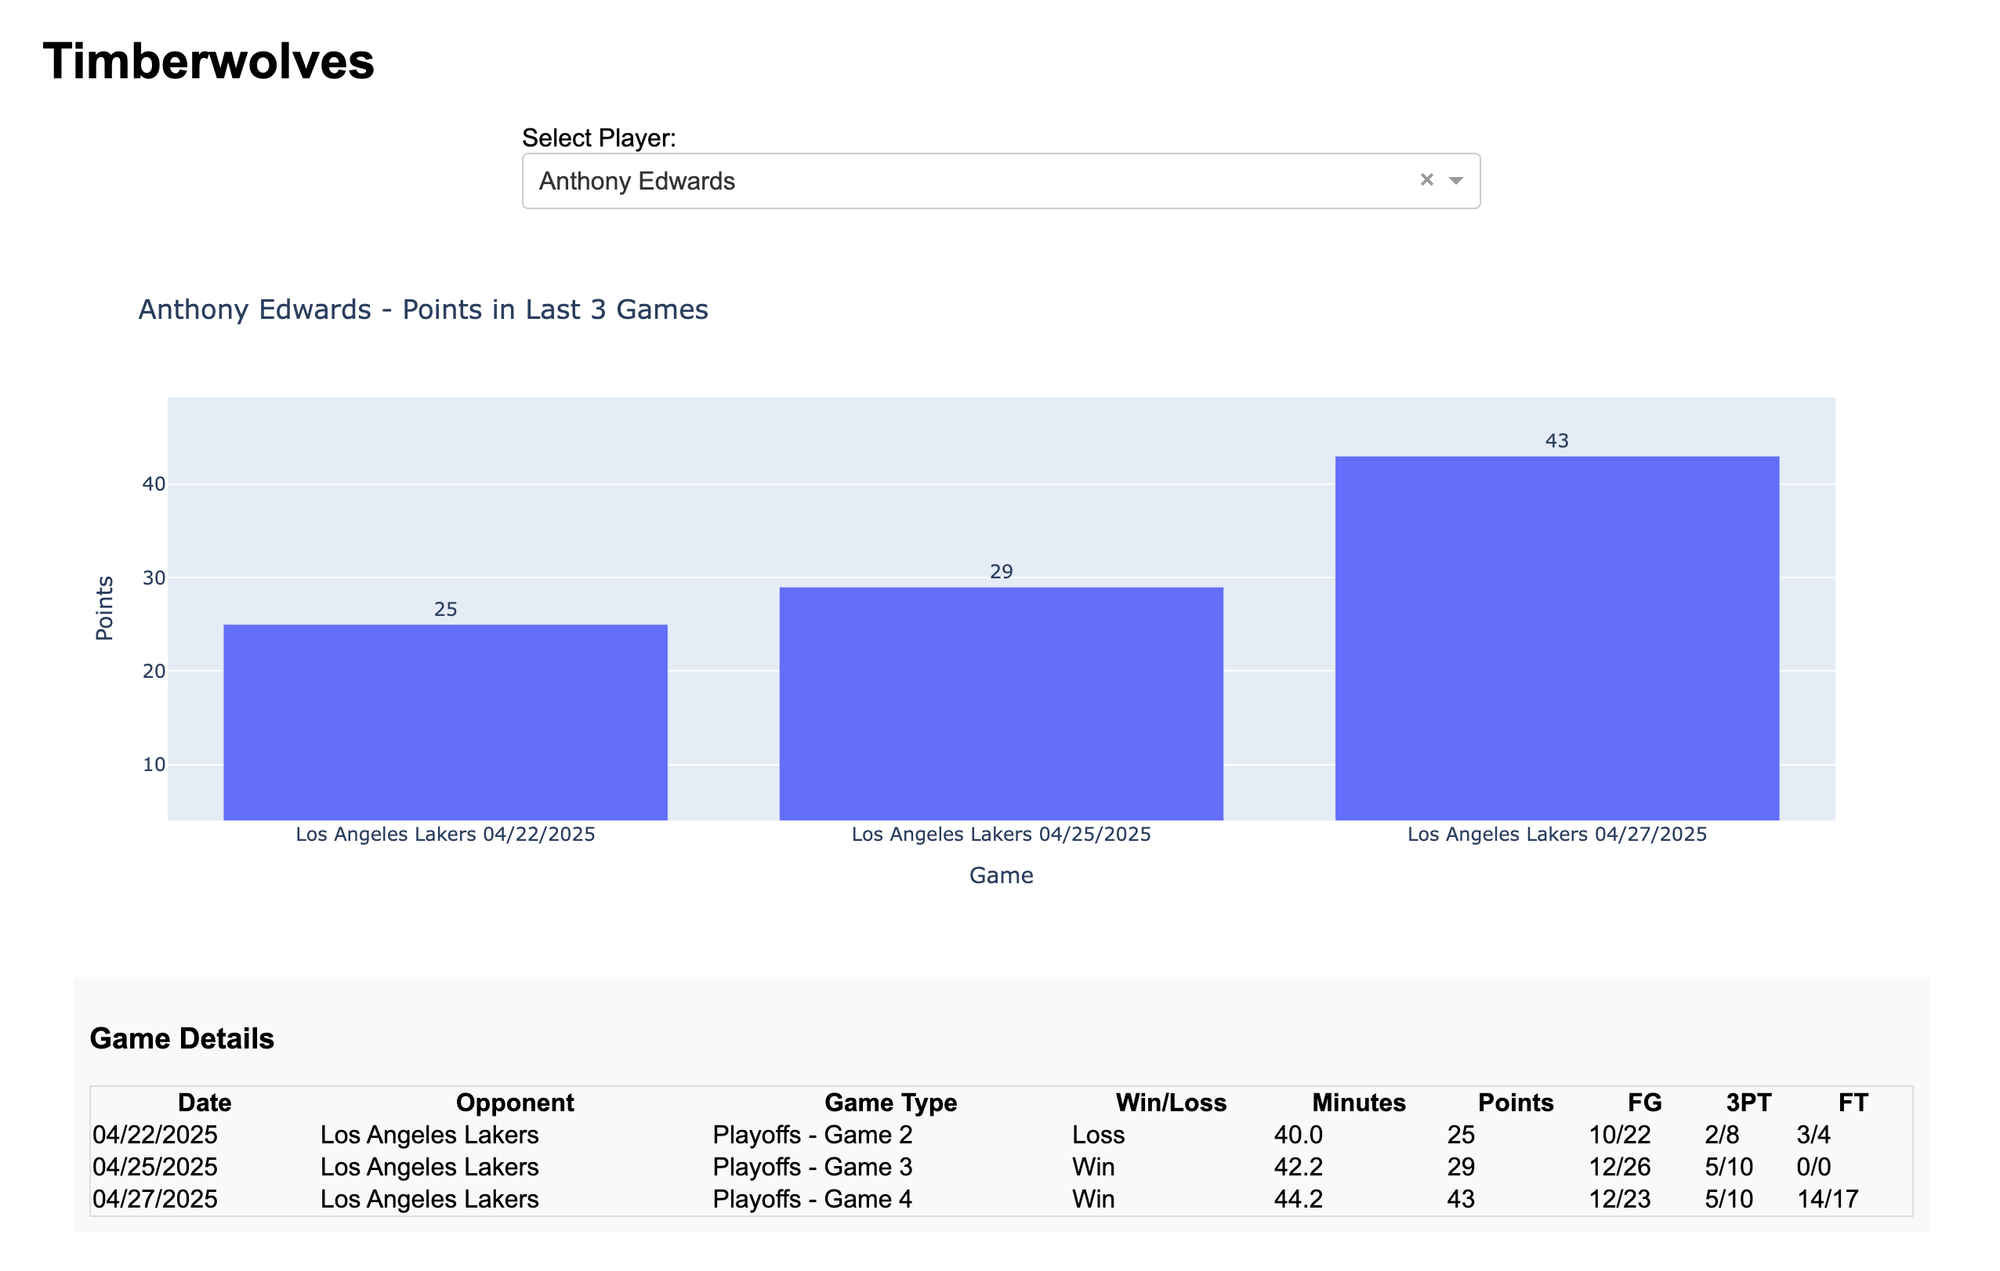The height and width of the screenshot is (1271, 2000).
Task: Click the 3PT column header
Action: [x=1749, y=1103]
